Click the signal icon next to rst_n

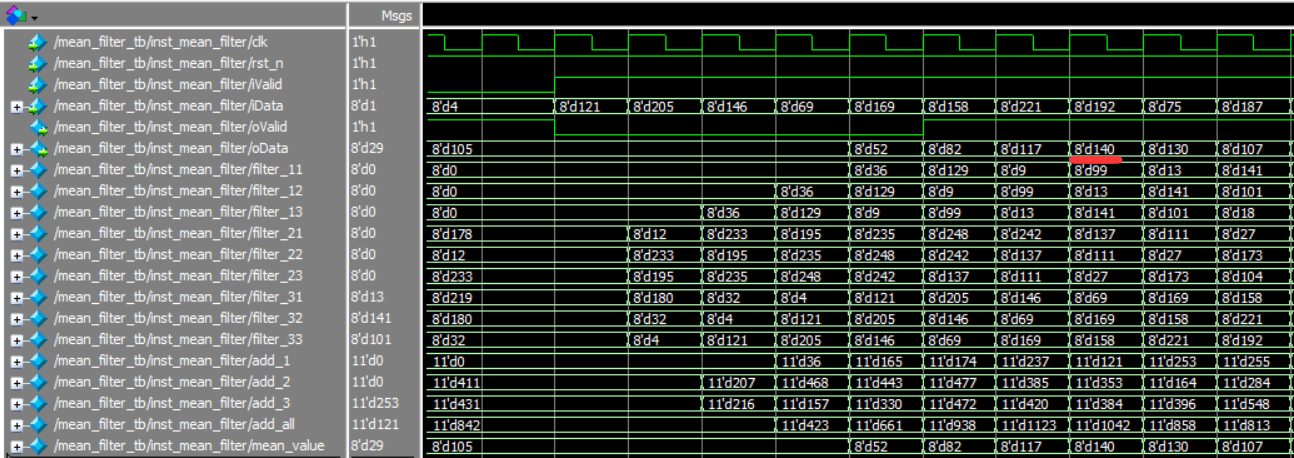tap(39, 63)
